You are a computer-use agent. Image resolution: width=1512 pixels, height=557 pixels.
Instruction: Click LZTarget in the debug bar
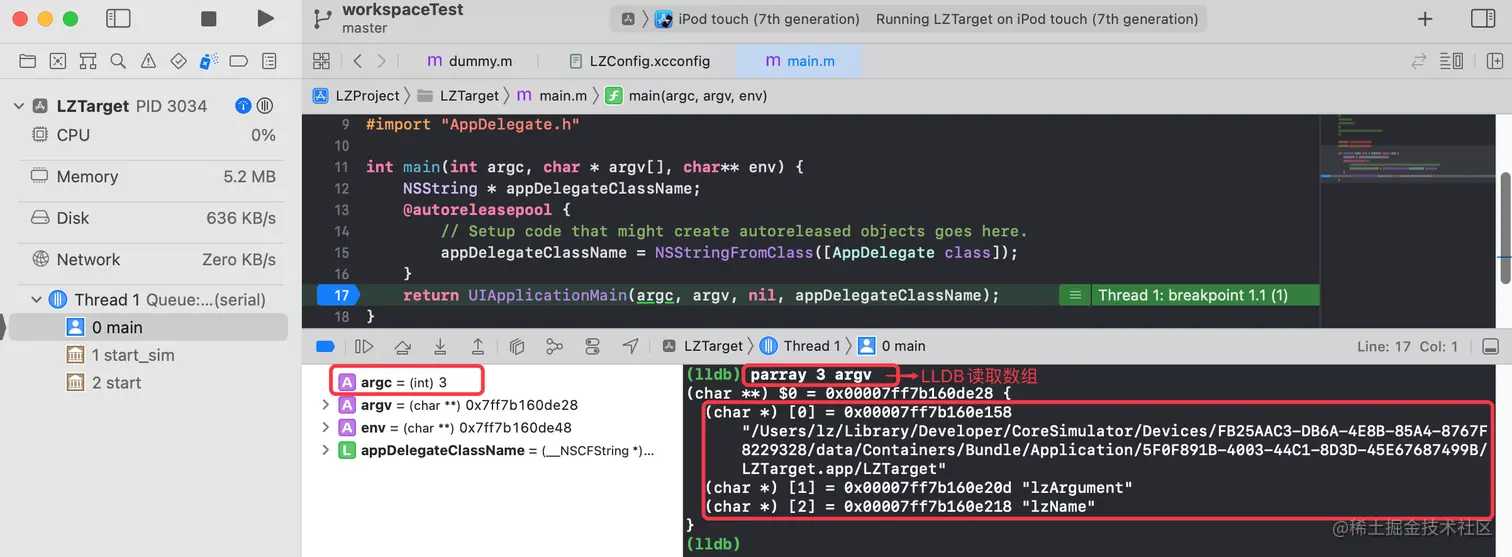click(x=702, y=346)
